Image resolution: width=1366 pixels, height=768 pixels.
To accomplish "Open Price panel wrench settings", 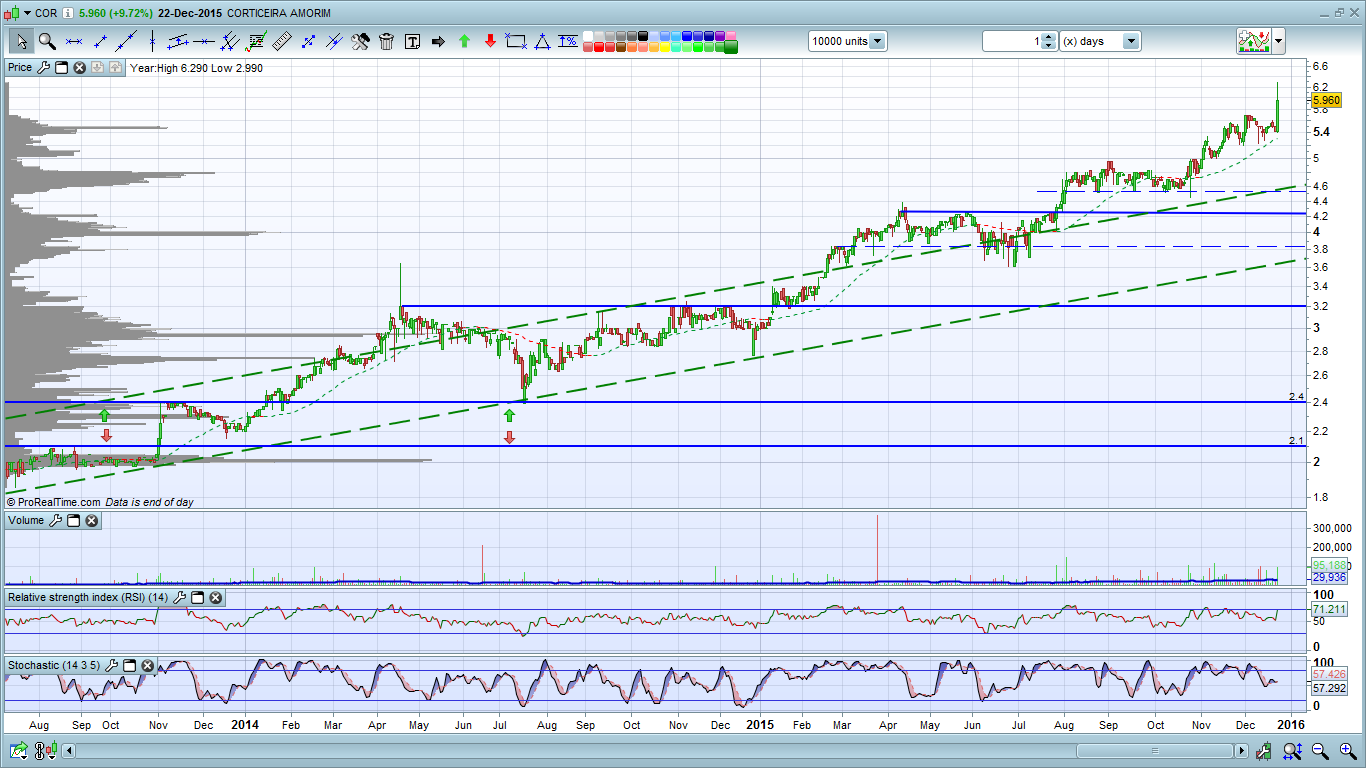I will (43, 68).
